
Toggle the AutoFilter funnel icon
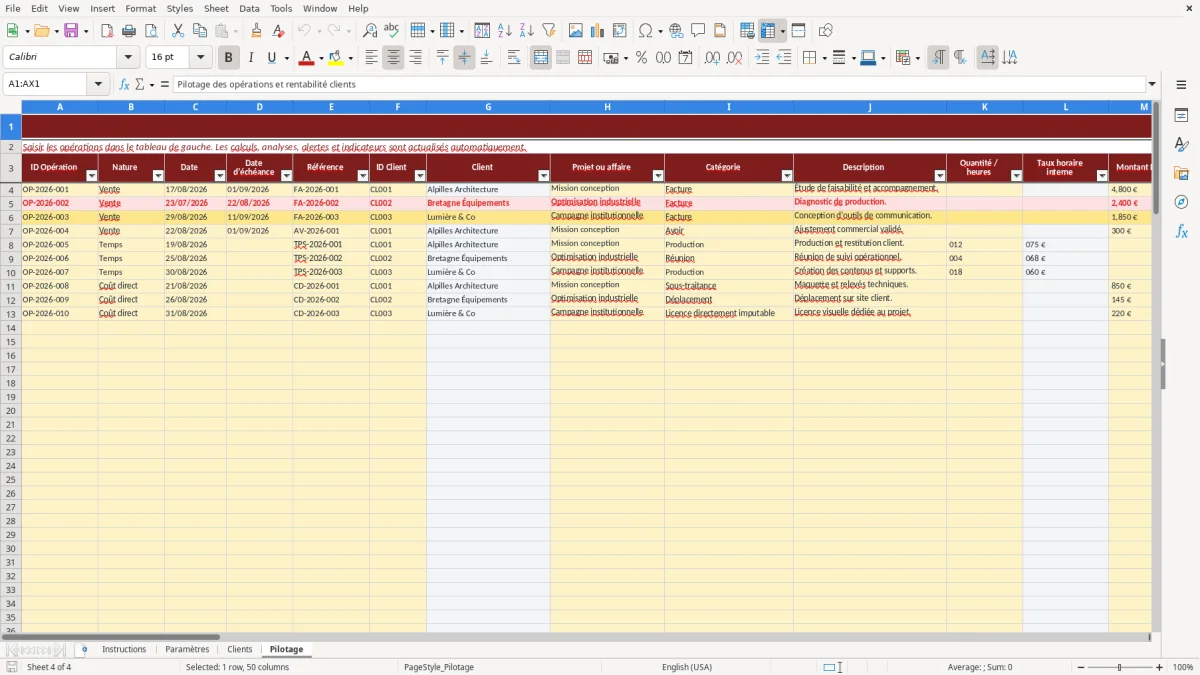(549, 31)
